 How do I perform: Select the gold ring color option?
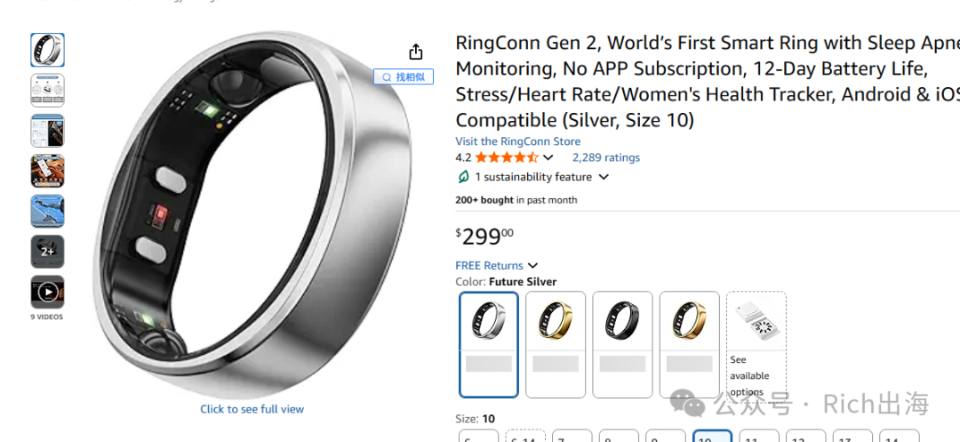(555, 345)
